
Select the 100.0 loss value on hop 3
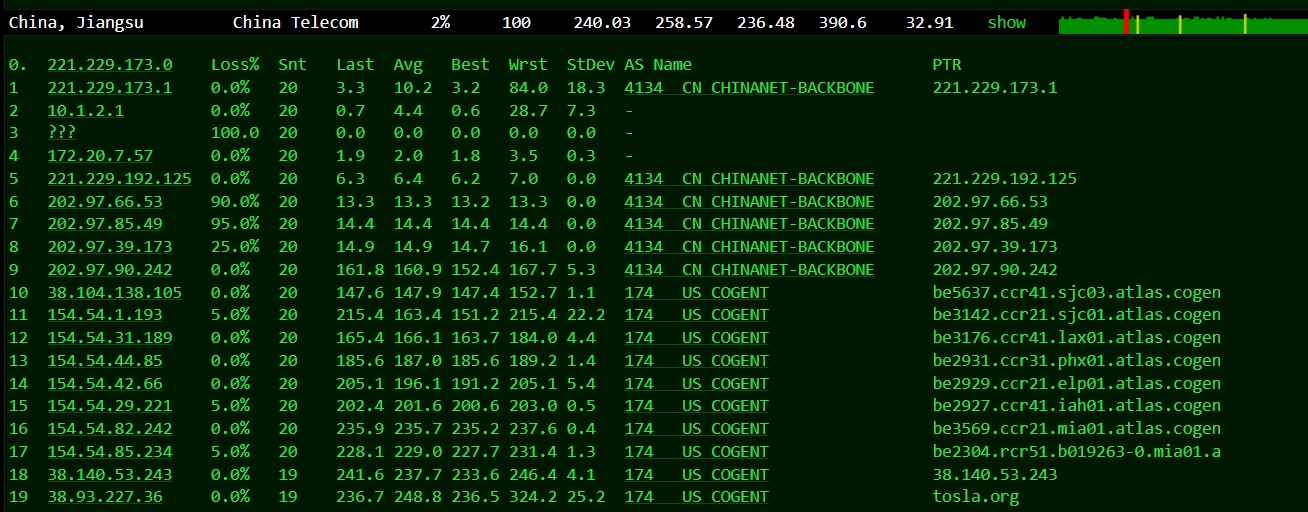click(235, 133)
